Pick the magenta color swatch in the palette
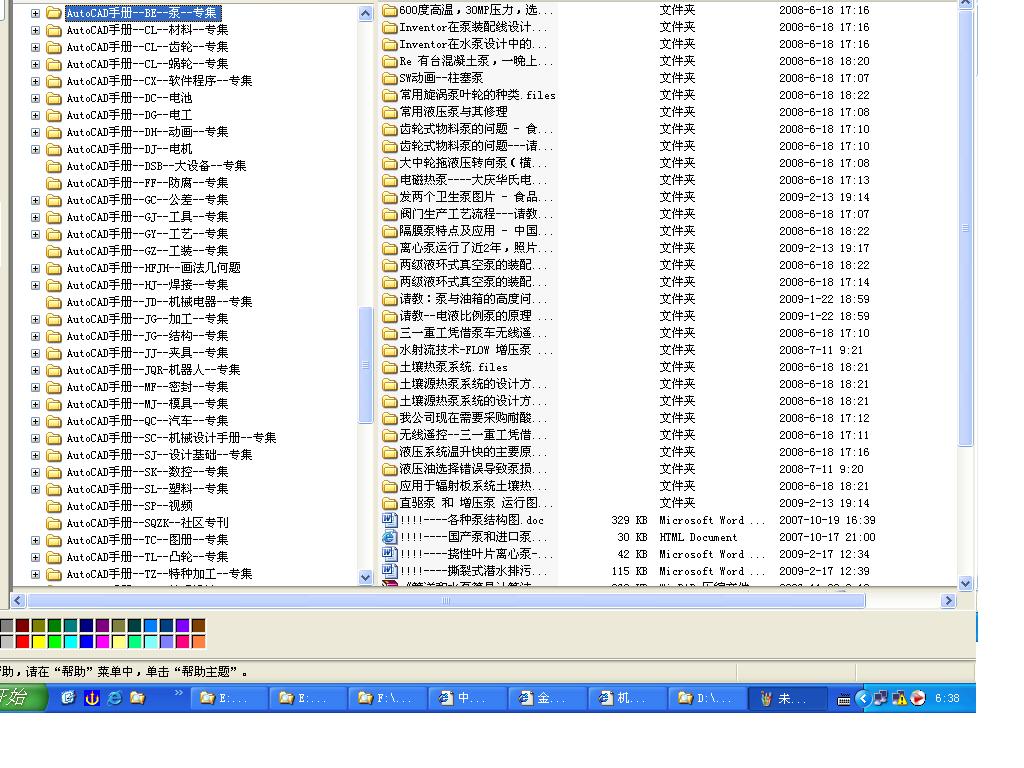1024x768 pixels. [103, 641]
